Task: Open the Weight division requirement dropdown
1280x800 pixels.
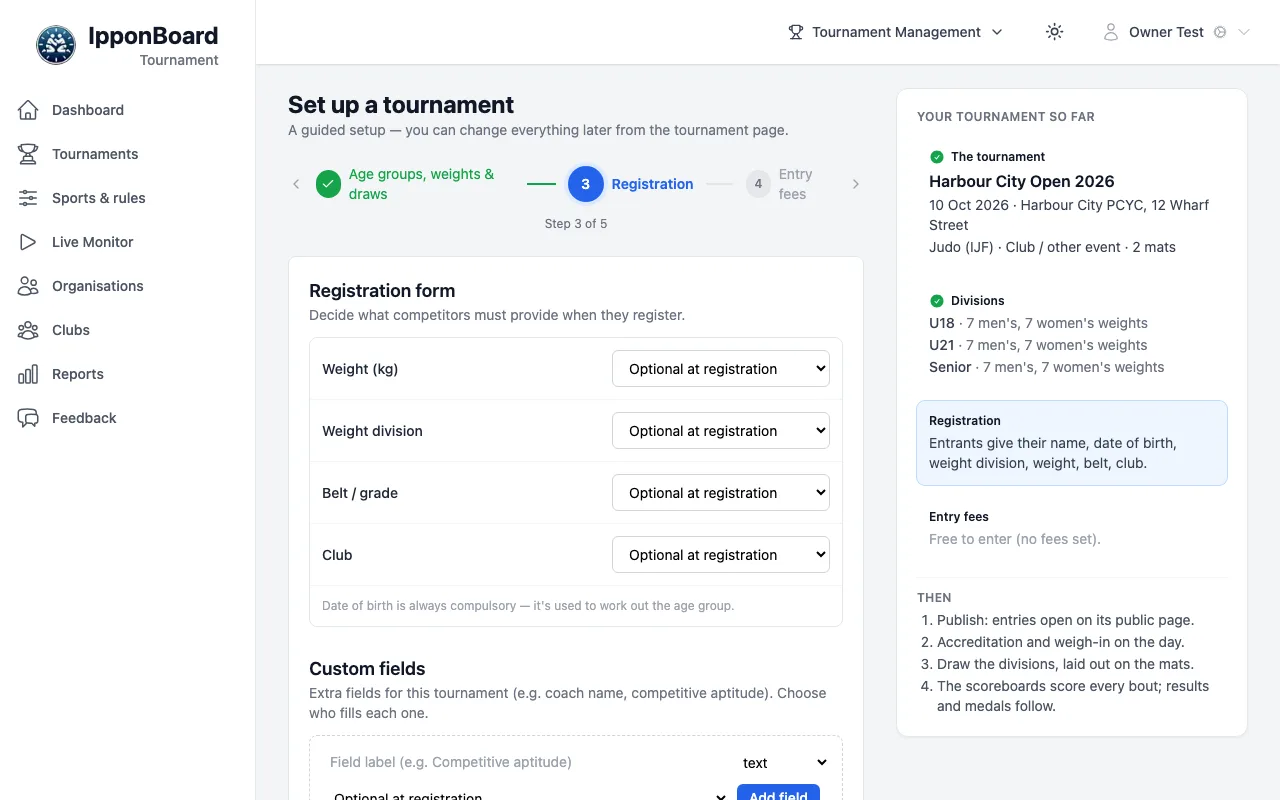Action: pyautogui.click(x=721, y=431)
